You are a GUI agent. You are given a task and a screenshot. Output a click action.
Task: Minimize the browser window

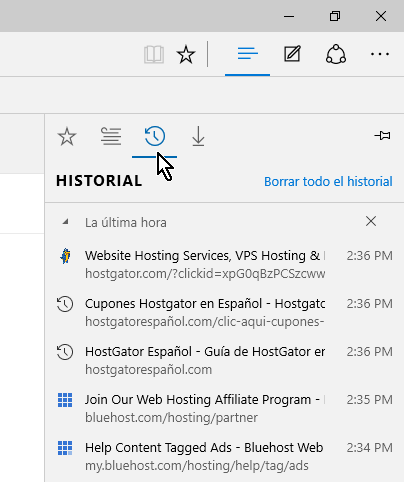click(x=289, y=16)
